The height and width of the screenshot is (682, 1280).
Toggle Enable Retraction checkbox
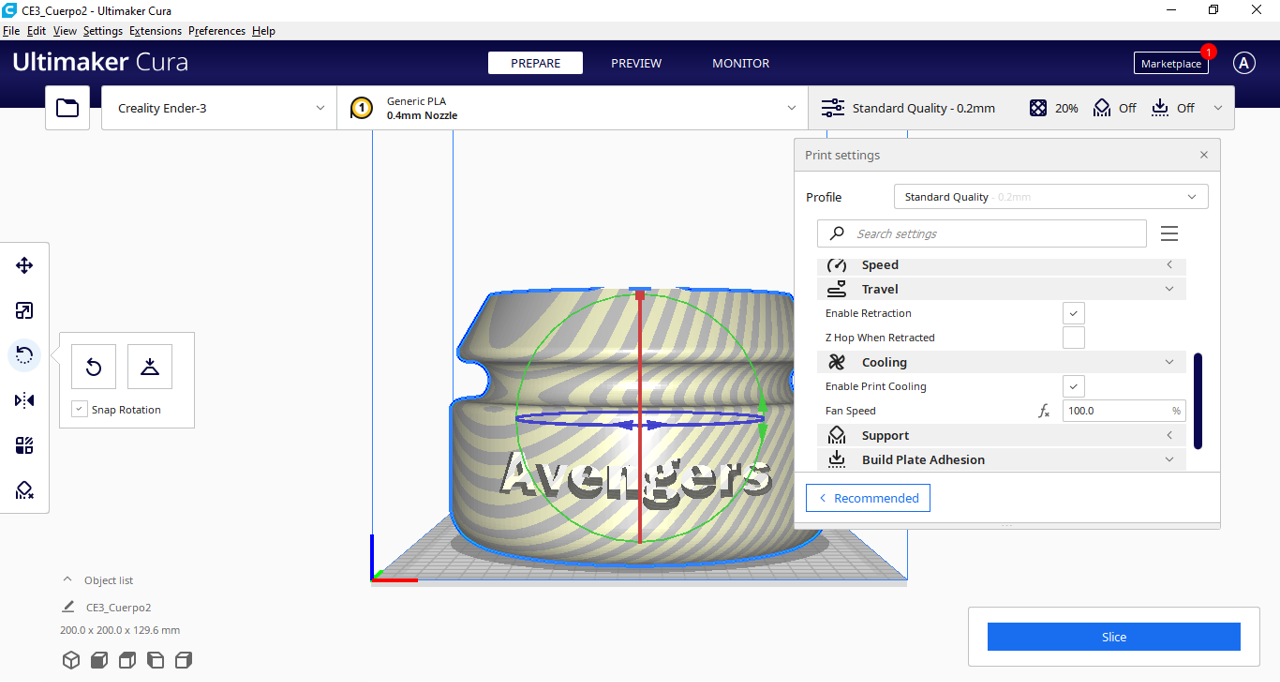coord(1073,313)
